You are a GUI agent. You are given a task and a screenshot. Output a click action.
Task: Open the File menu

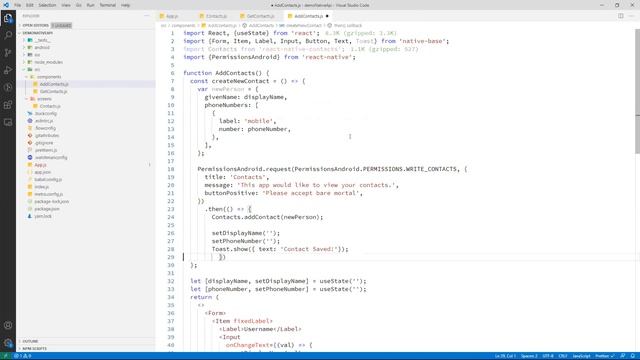(18, 5)
